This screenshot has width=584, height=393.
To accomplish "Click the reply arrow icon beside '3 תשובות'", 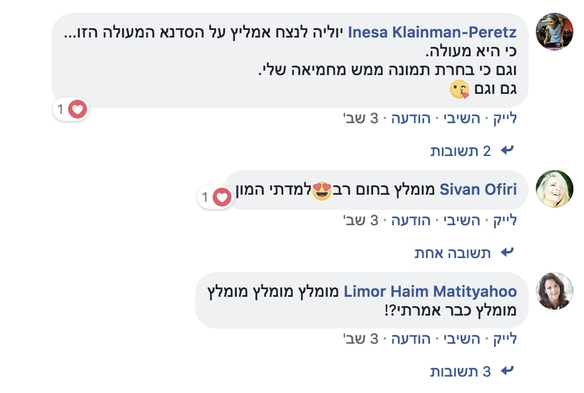I will point(507,371).
